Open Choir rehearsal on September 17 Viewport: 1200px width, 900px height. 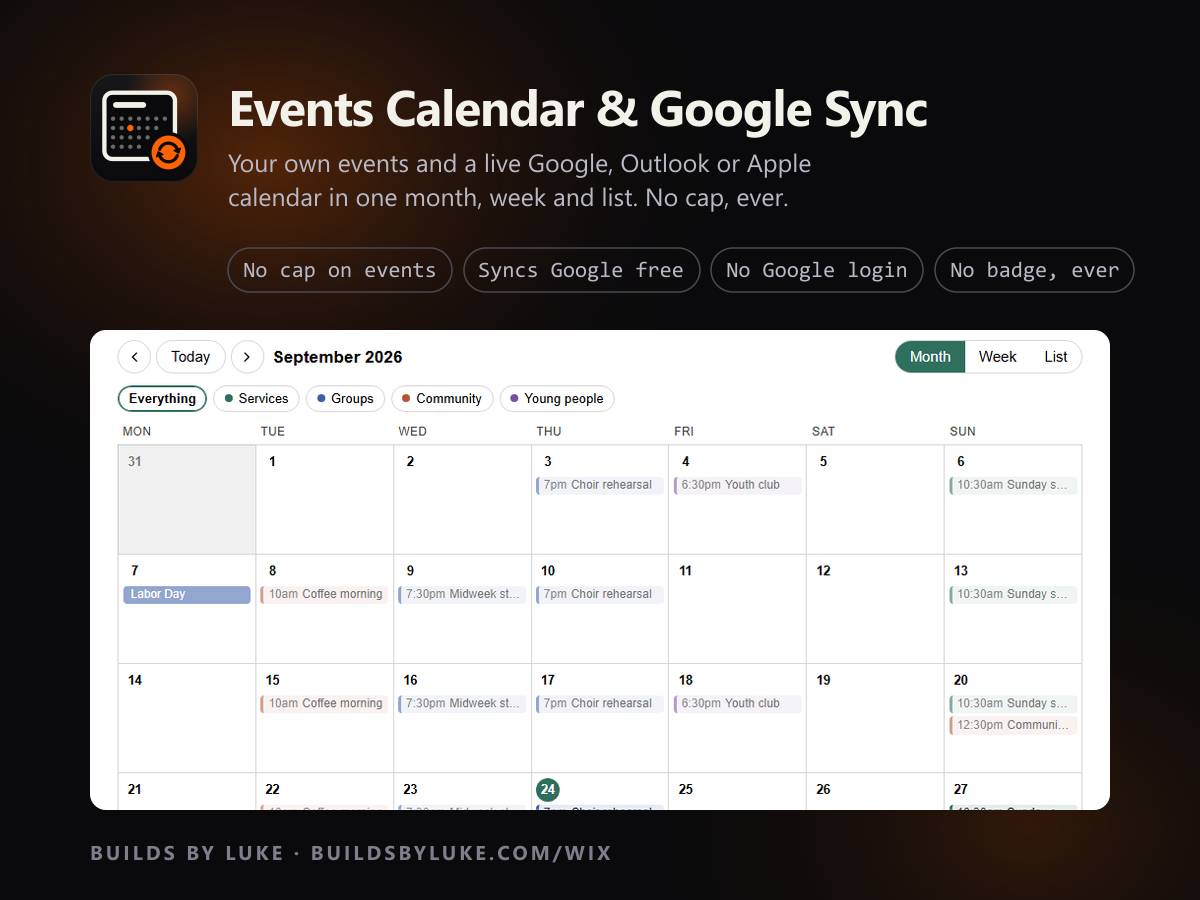coord(600,704)
